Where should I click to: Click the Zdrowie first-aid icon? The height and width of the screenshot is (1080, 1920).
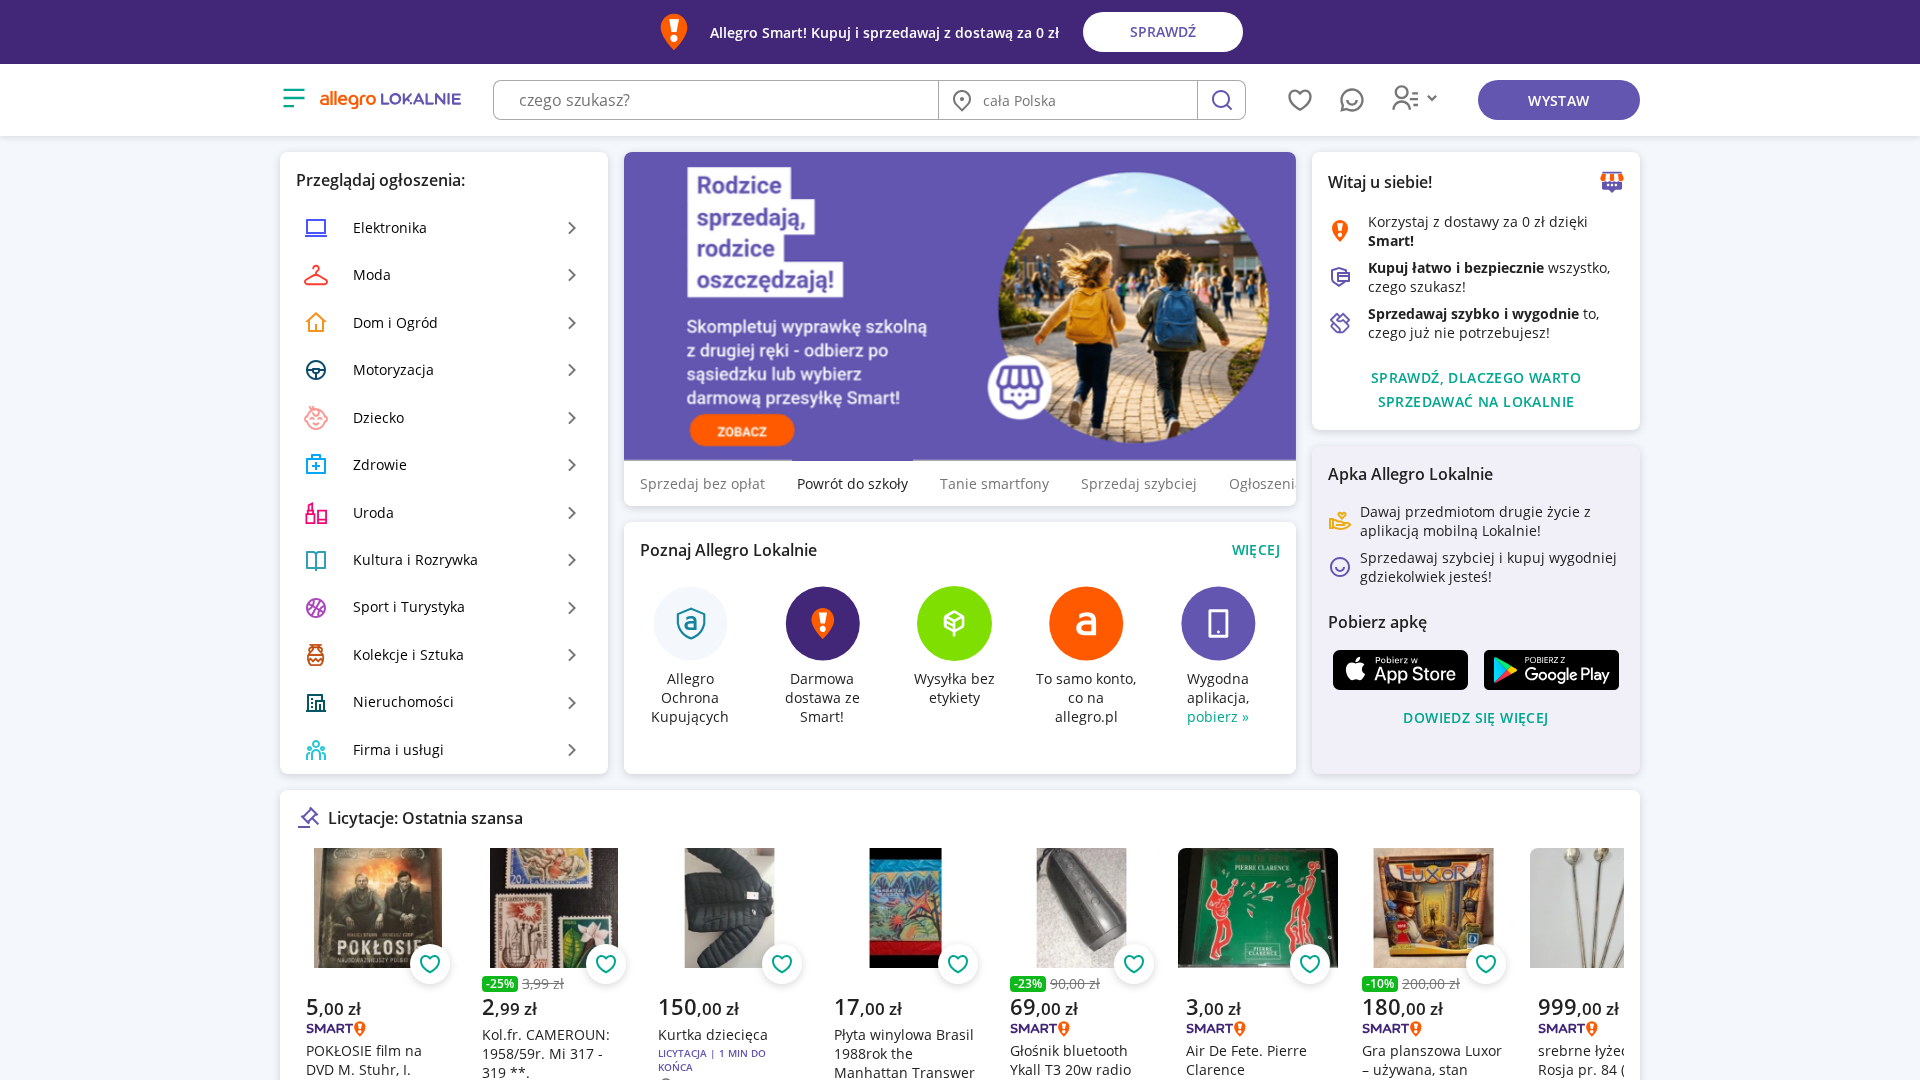[x=316, y=465]
